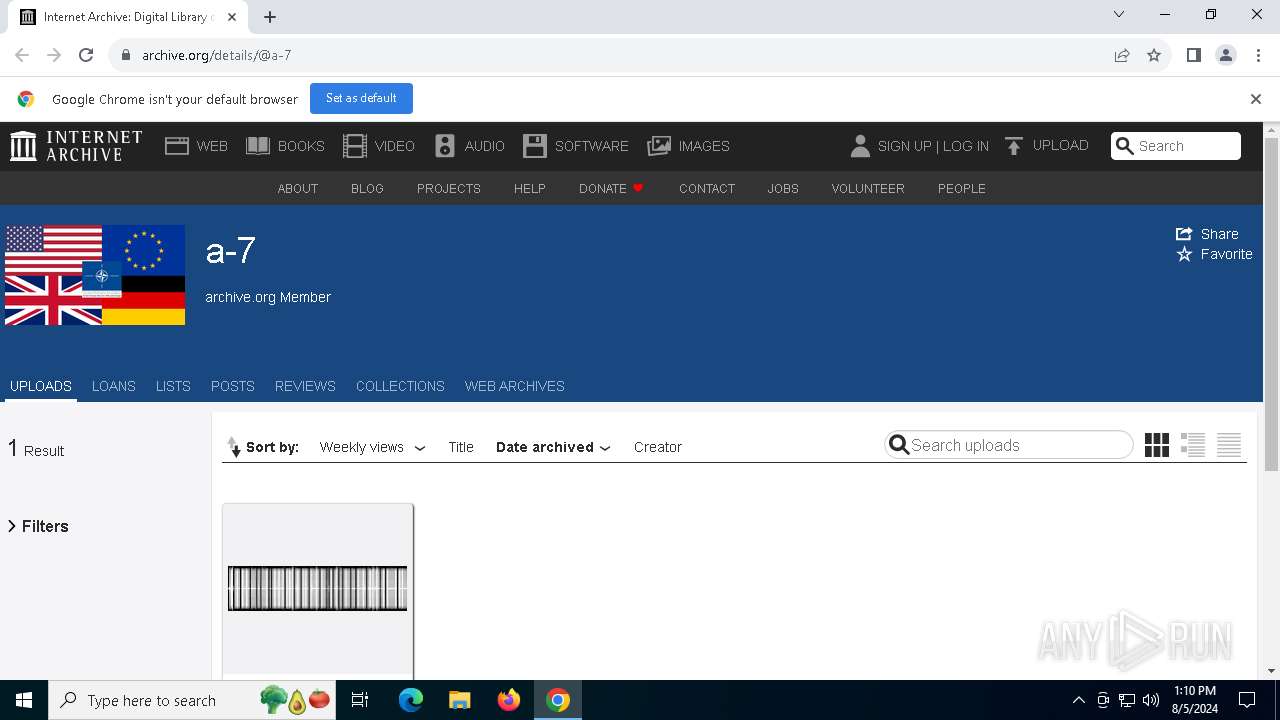
Task: Open the Contact link
Action: coord(707,188)
